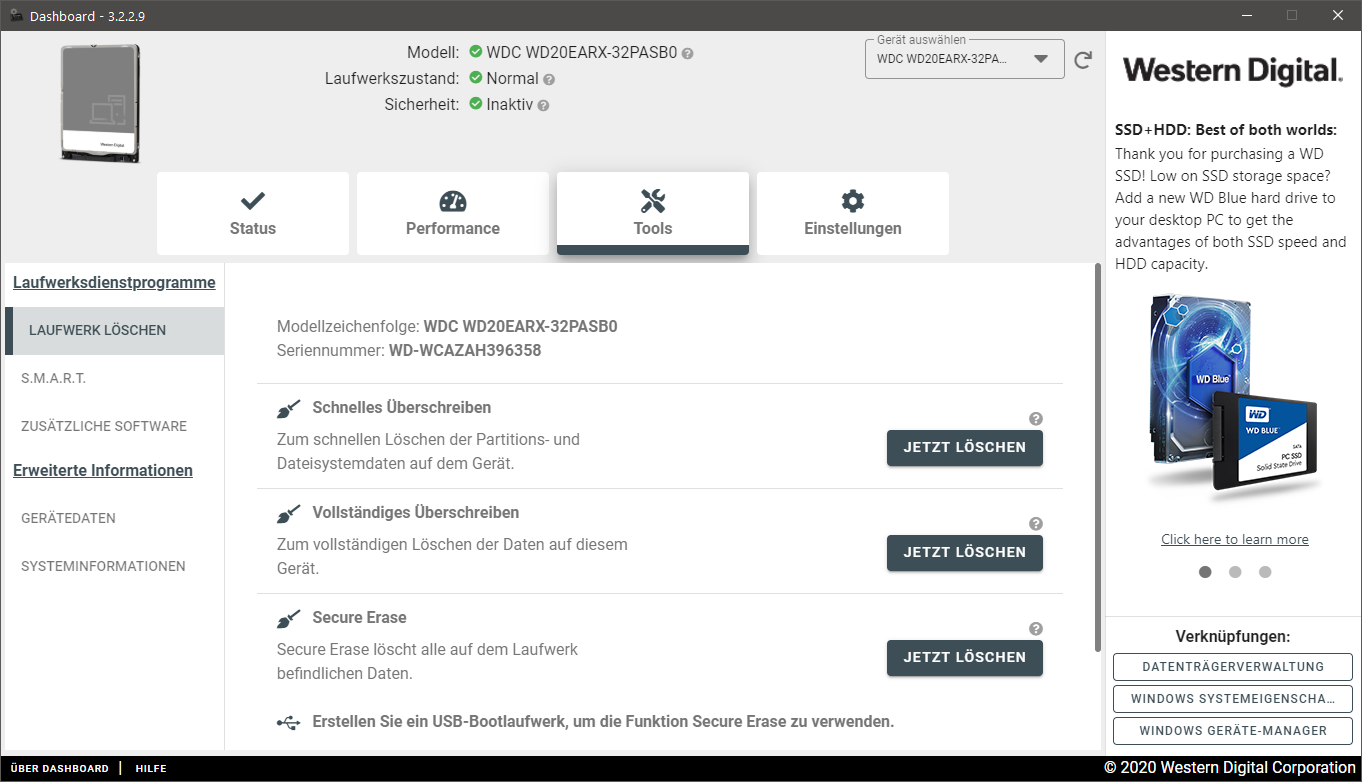Screen dimensions: 1362x782
Task: Click ÜBER DASHBOARD in the footer
Action: point(60,769)
